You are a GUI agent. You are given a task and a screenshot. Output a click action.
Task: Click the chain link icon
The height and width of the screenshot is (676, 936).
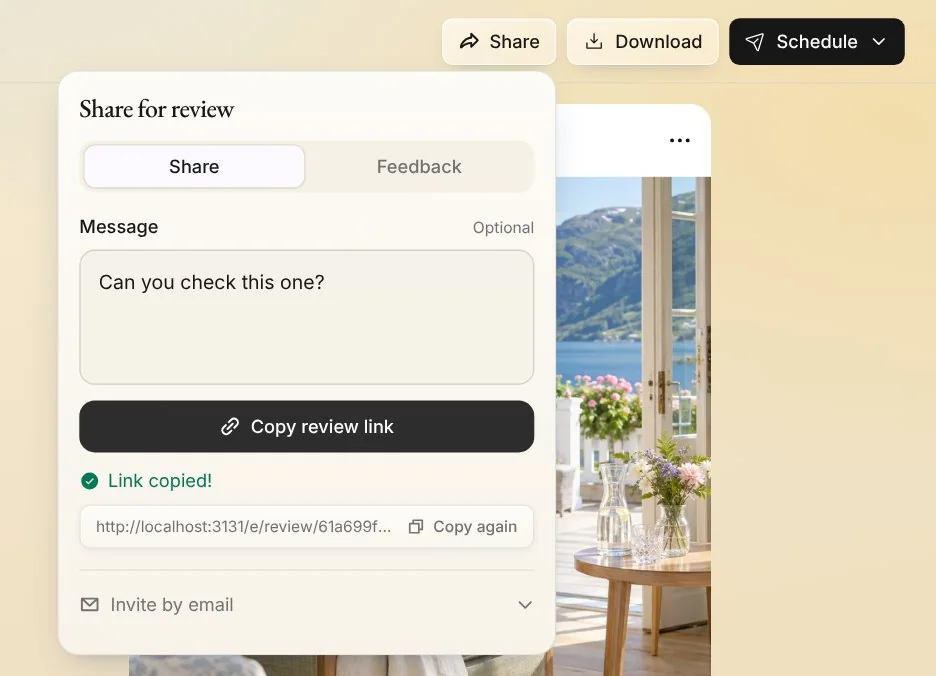tap(230, 426)
